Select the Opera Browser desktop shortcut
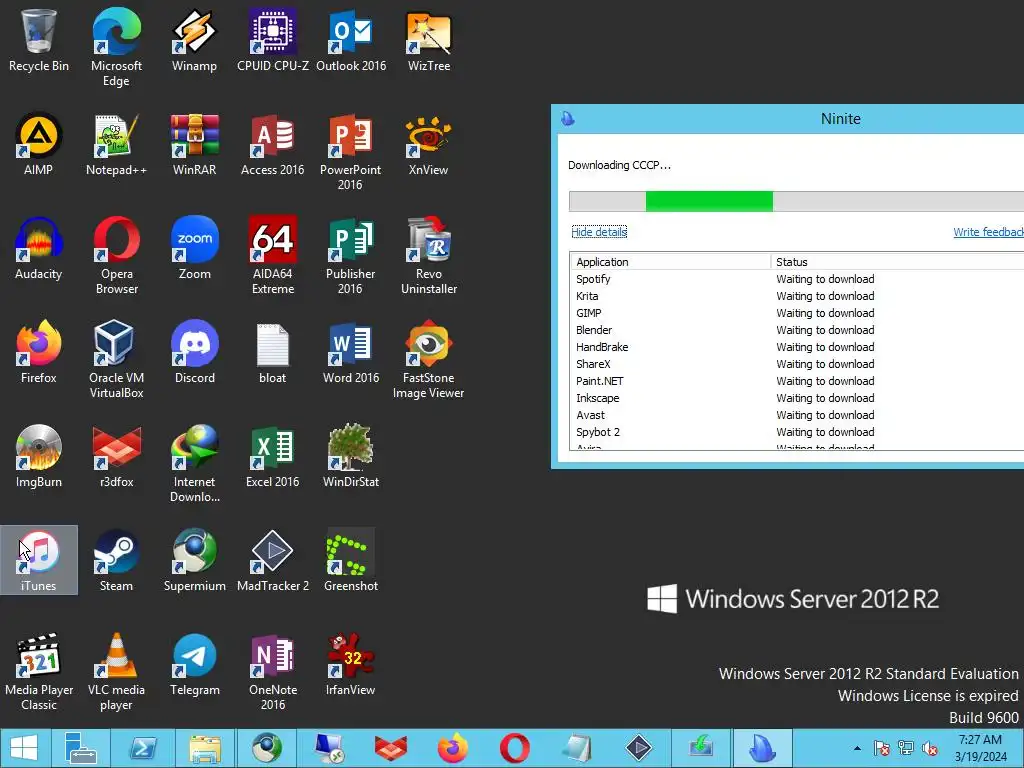The image size is (1024, 768). click(x=116, y=256)
